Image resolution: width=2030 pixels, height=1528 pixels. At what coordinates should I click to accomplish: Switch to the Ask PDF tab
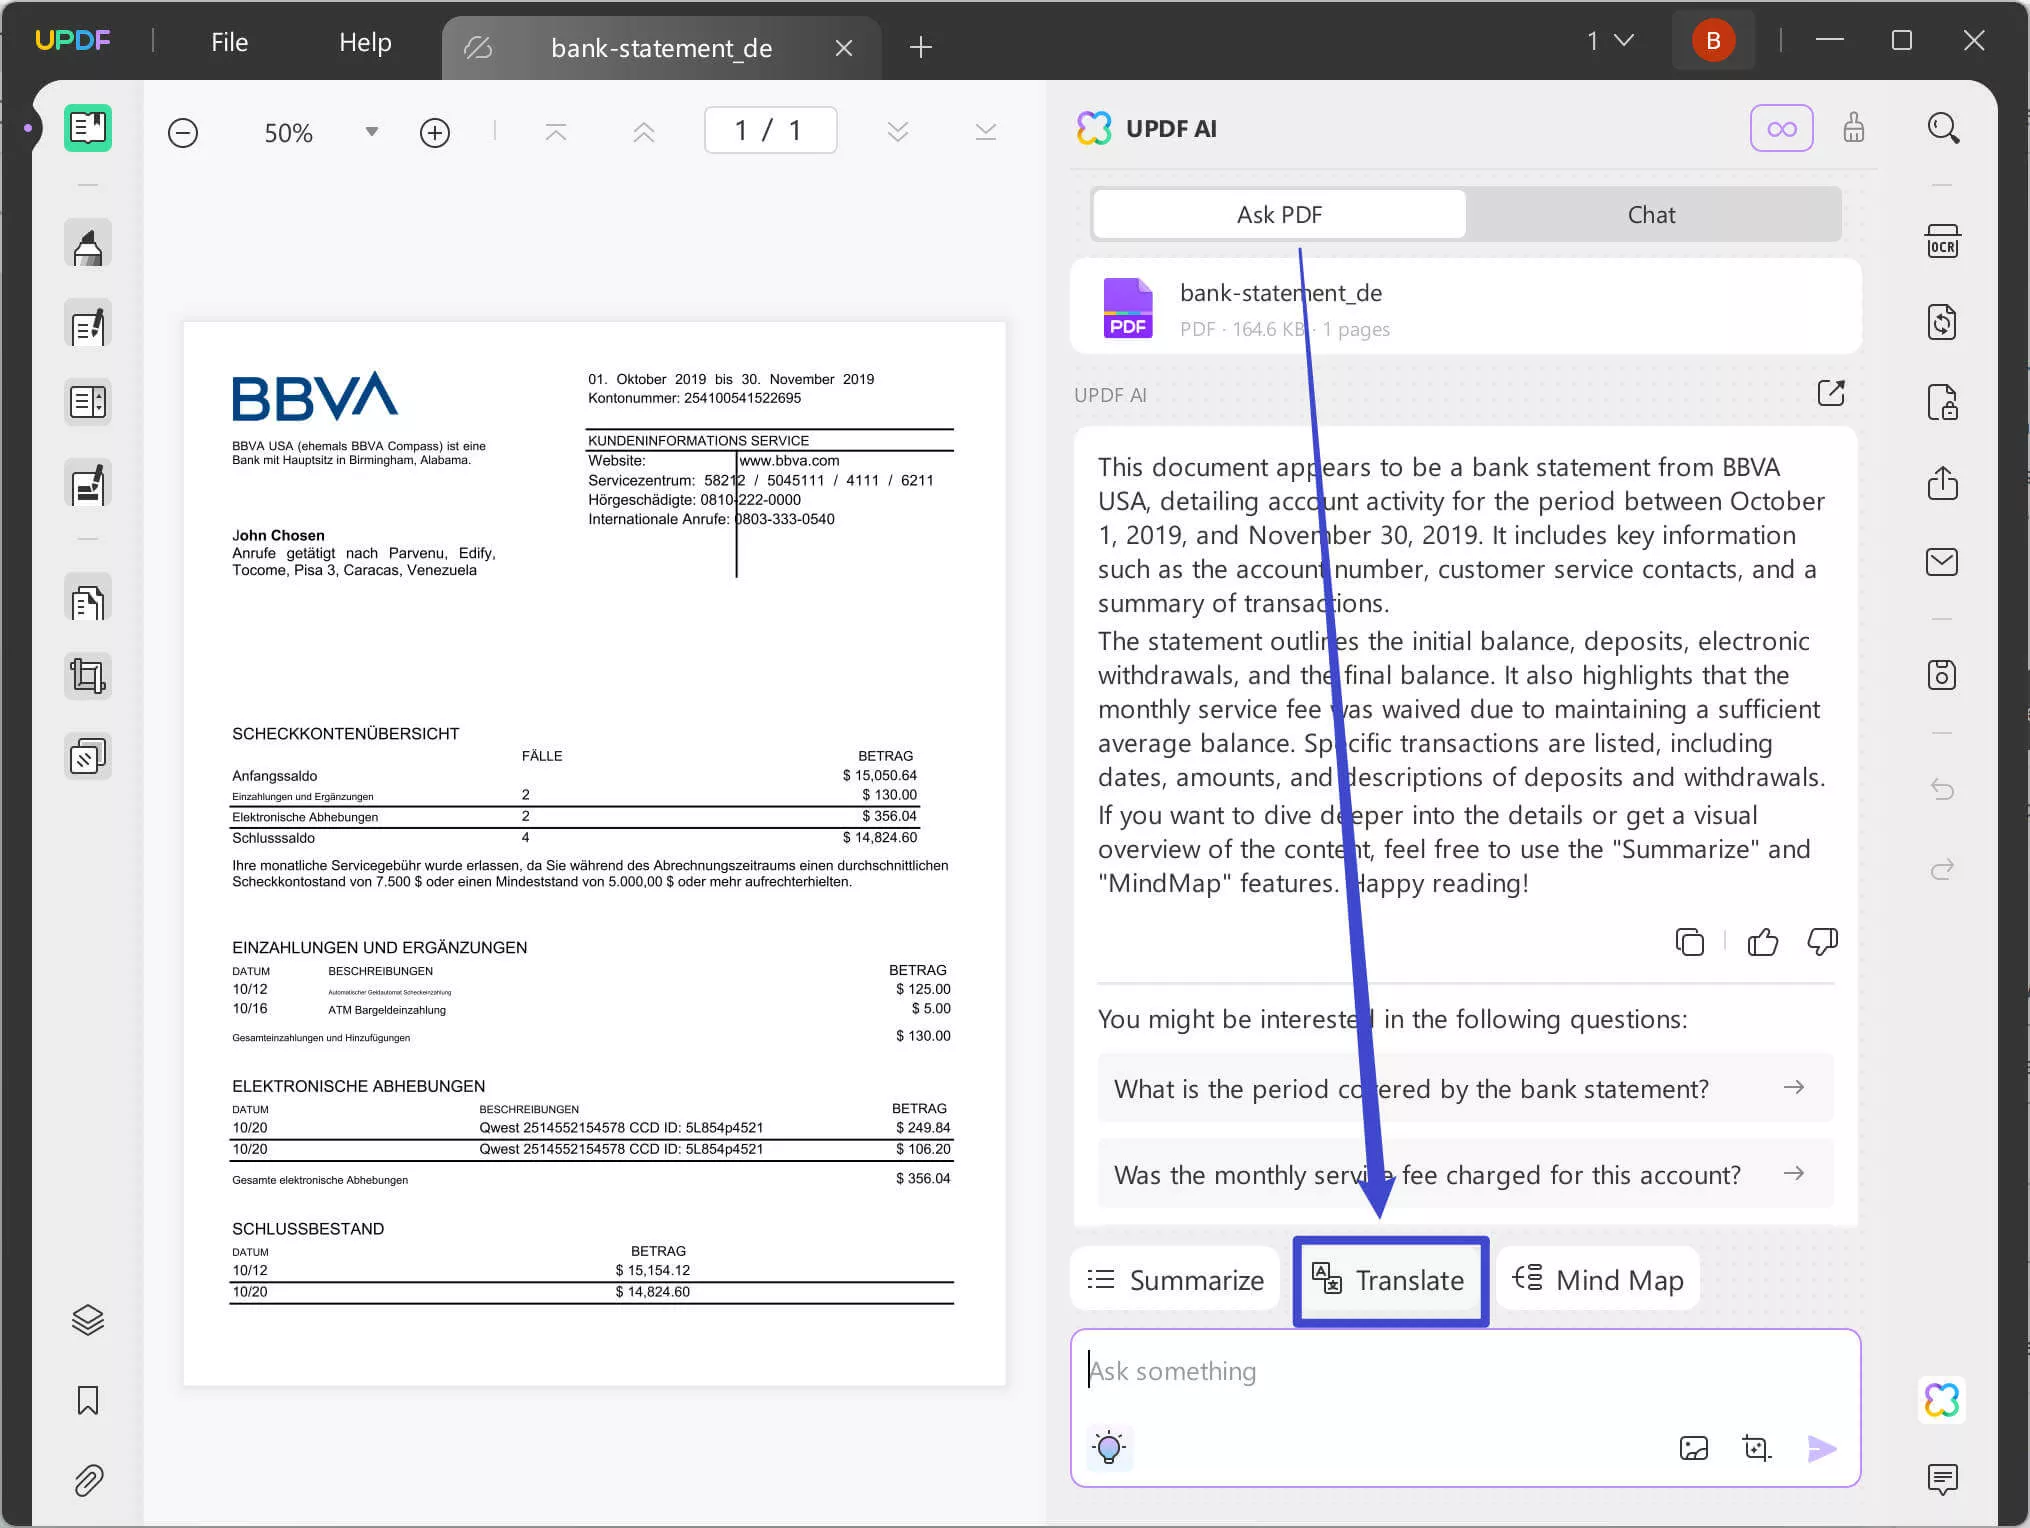pyautogui.click(x=1279, y=214)
